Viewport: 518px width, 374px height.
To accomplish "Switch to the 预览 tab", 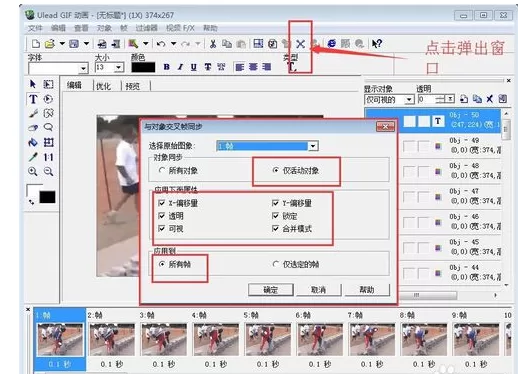I will click(x=133, y=86).
